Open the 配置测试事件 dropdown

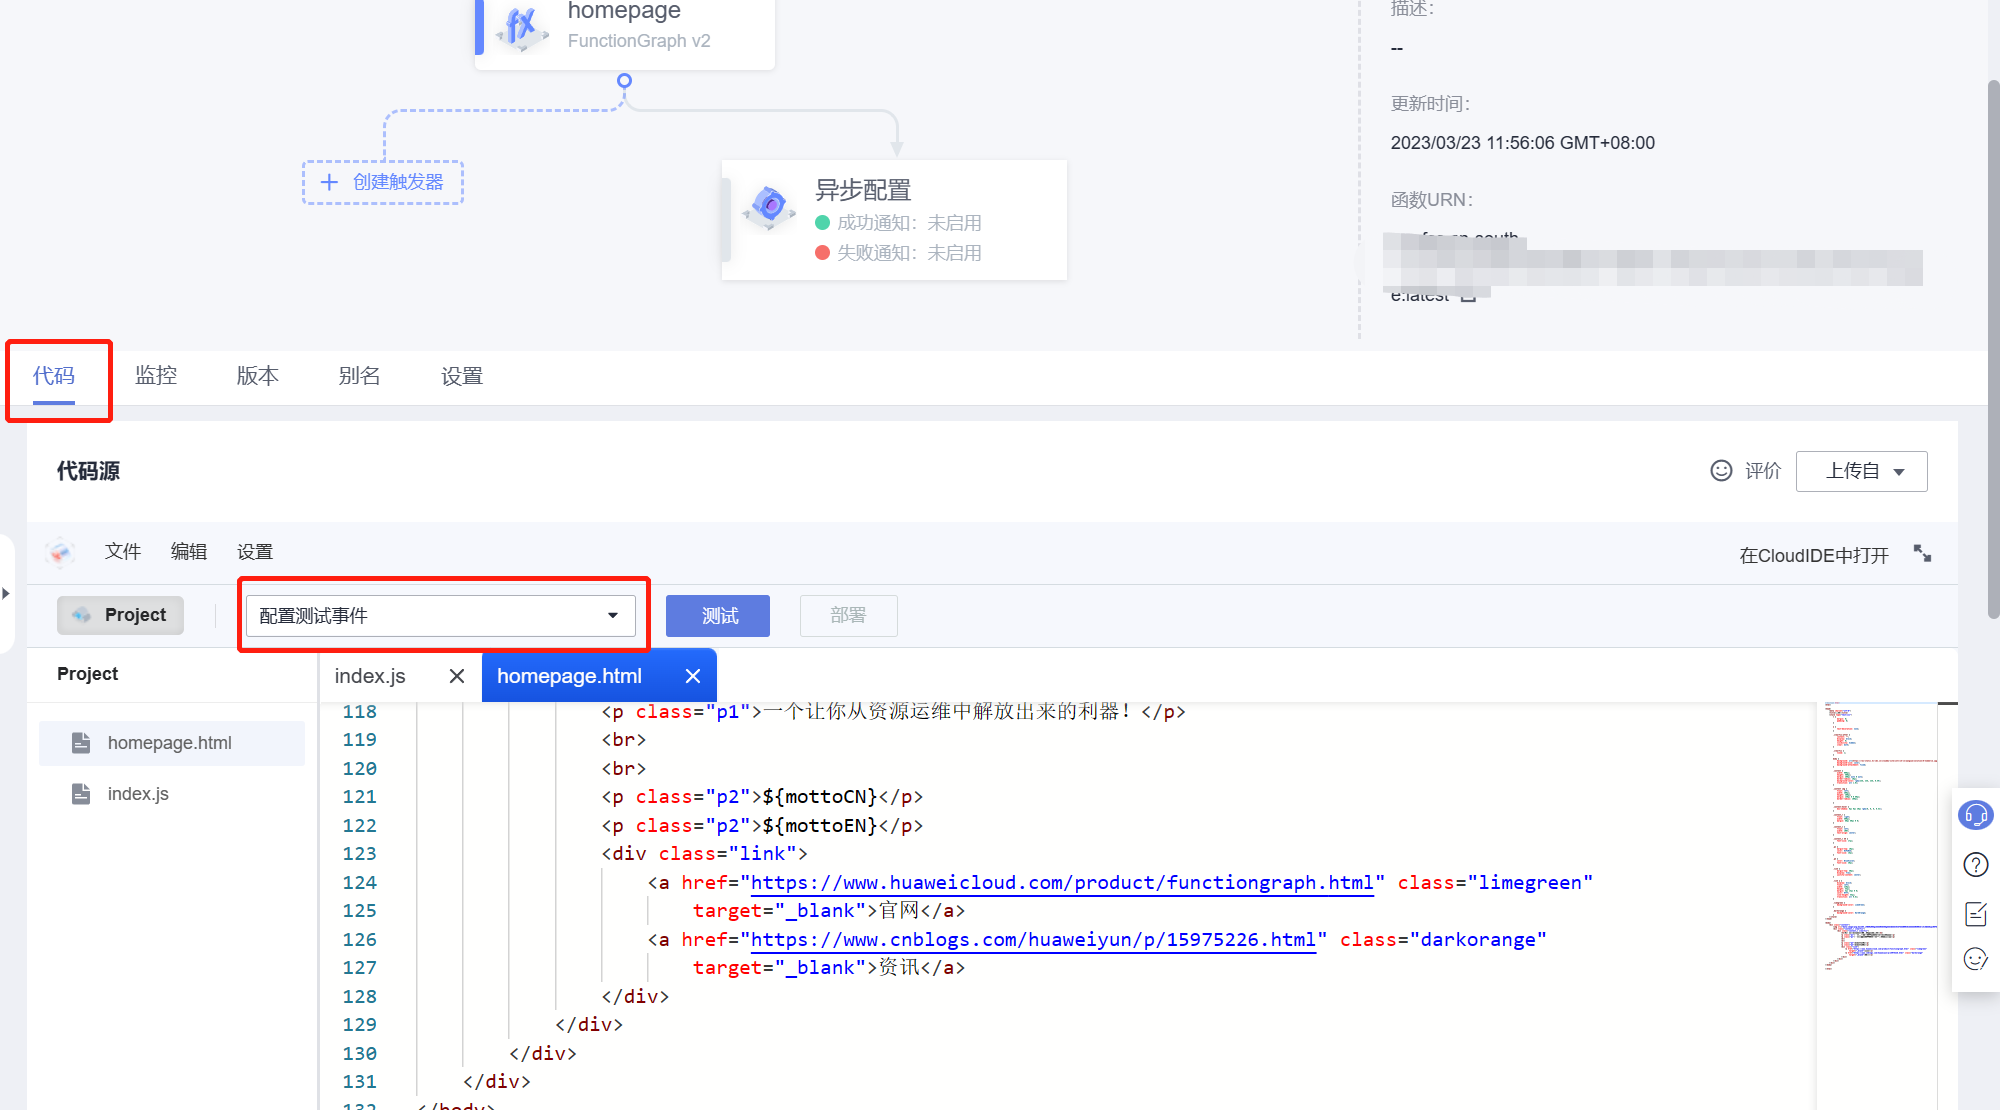(x=440, y=616)
